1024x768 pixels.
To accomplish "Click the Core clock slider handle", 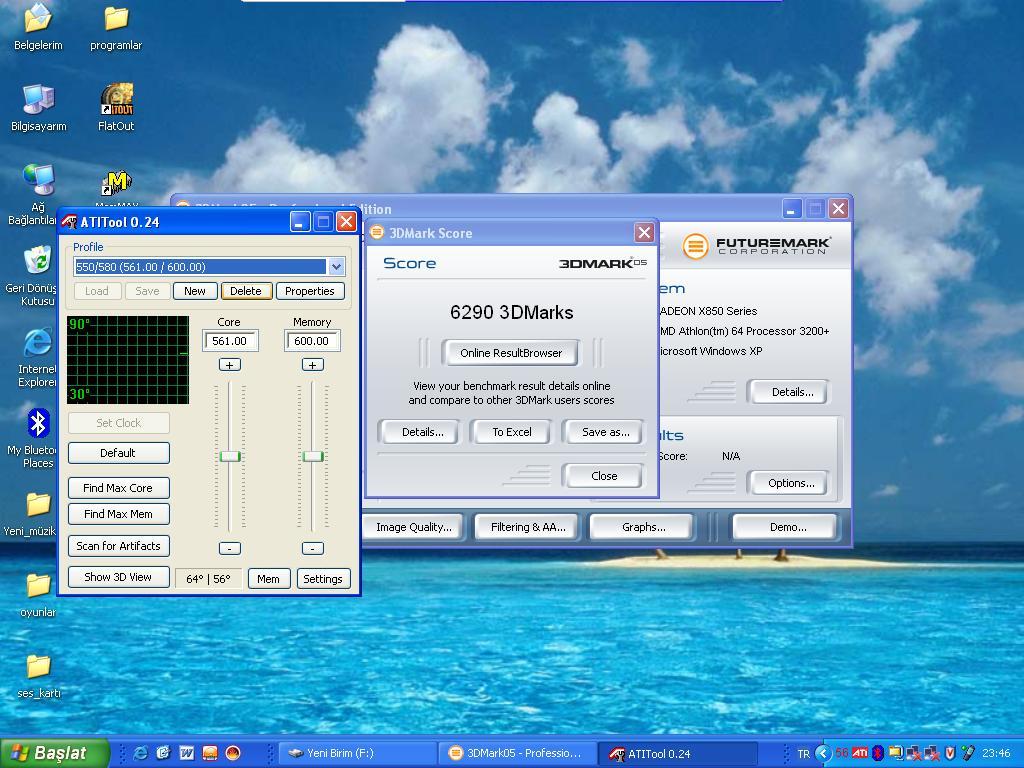I will (230, 456).
